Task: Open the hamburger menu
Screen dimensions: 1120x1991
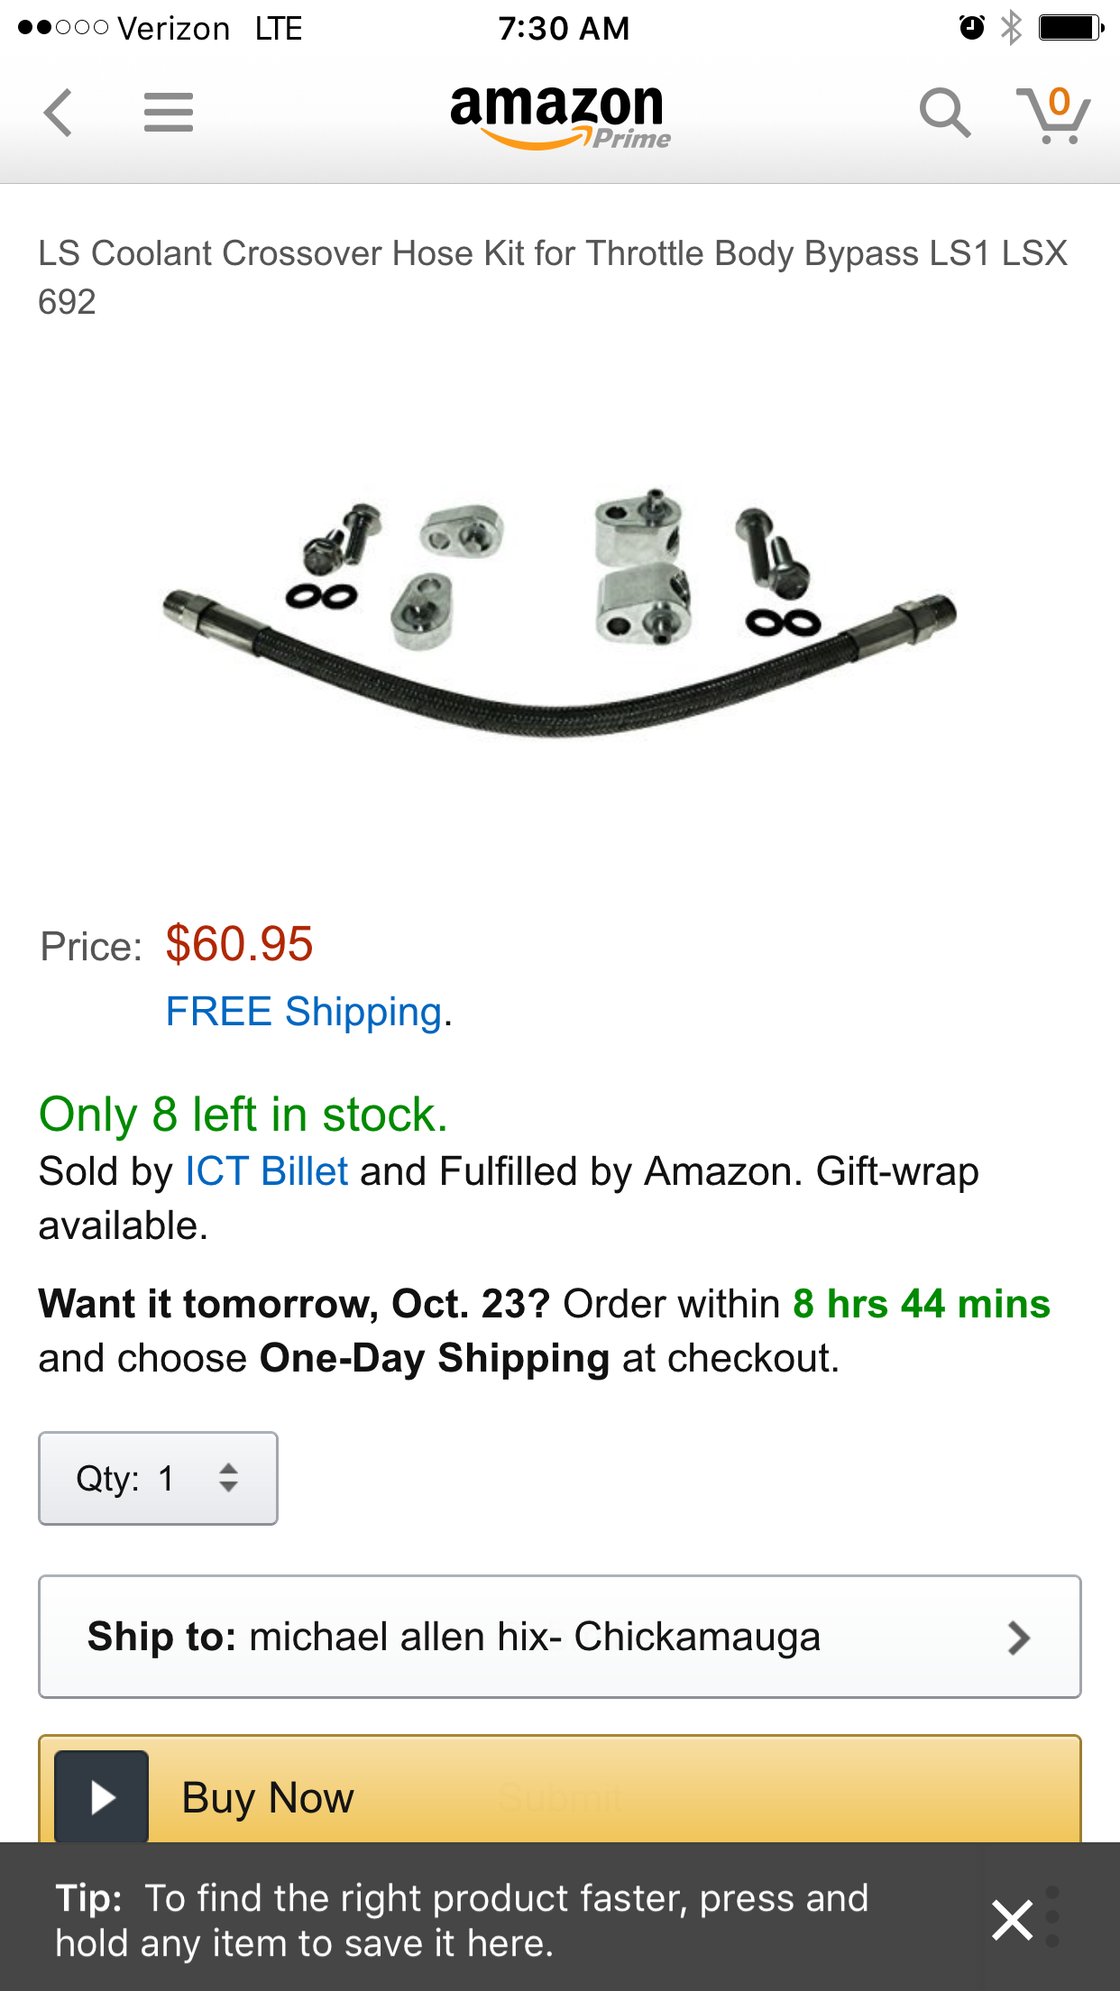Action: click(x=168, y=112)
